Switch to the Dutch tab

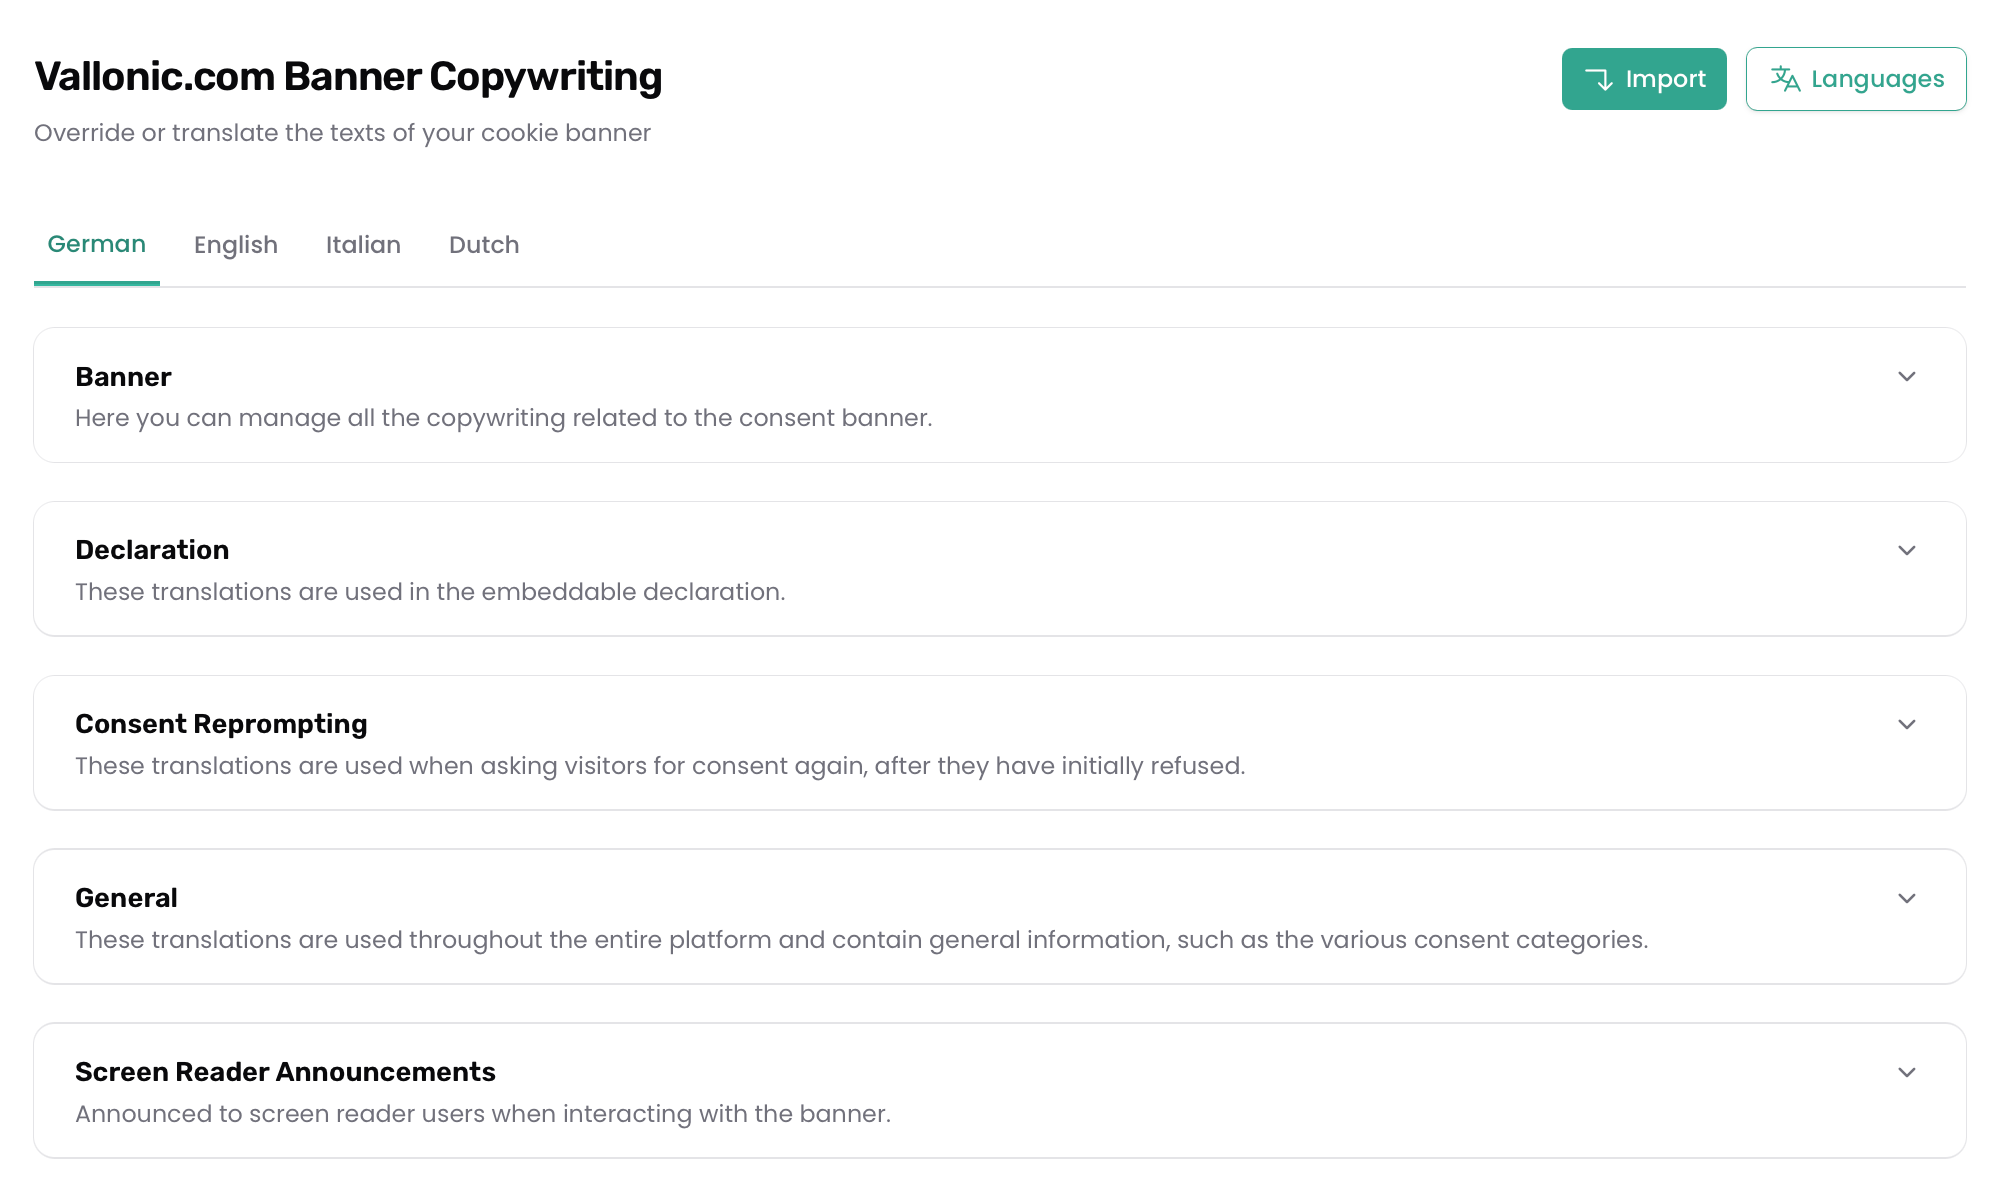[x=484, y=245]
